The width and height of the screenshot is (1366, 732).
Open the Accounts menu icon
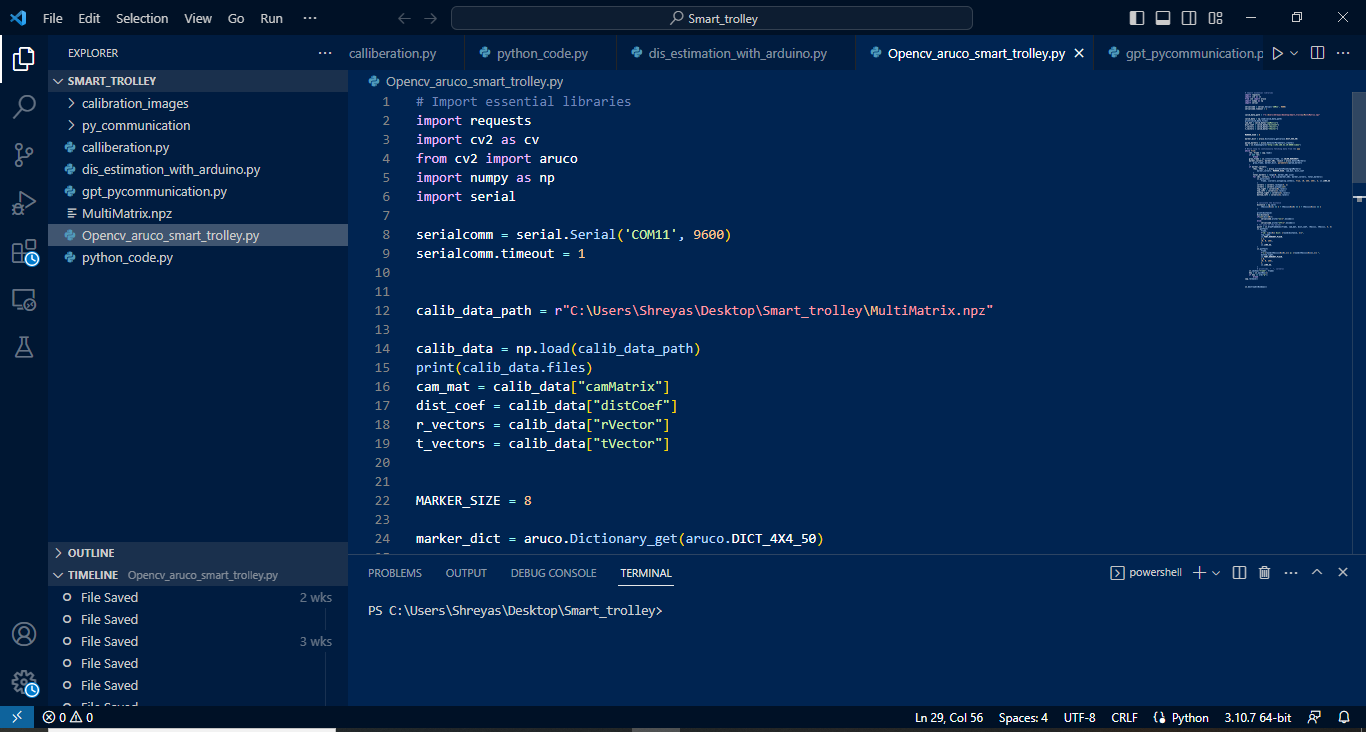point(24,634)
